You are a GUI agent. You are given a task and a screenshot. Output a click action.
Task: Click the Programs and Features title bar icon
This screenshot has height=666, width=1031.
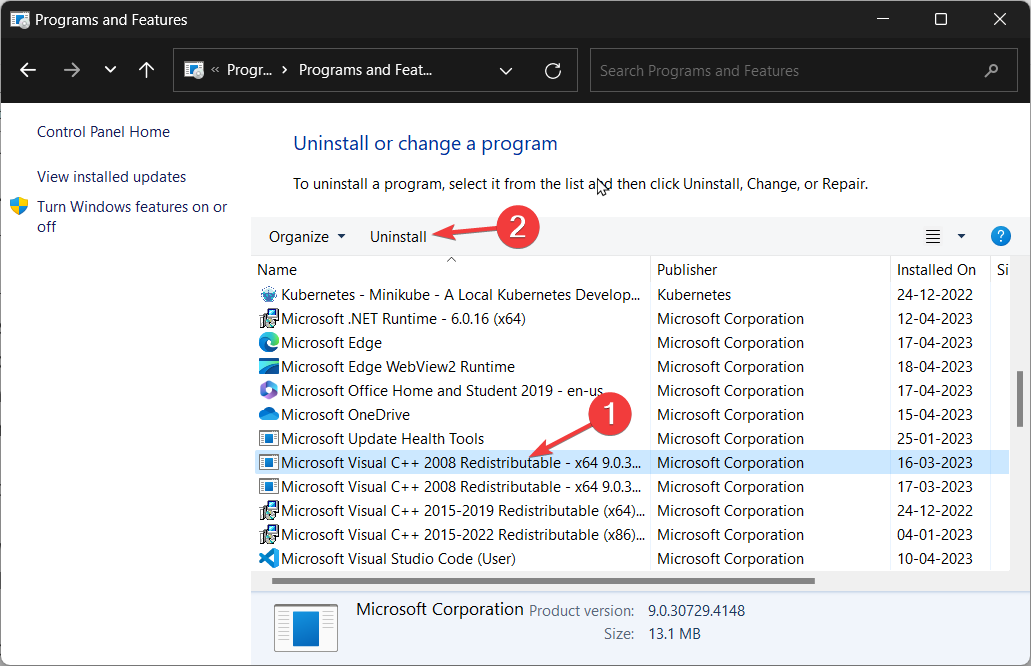point(20,20)
